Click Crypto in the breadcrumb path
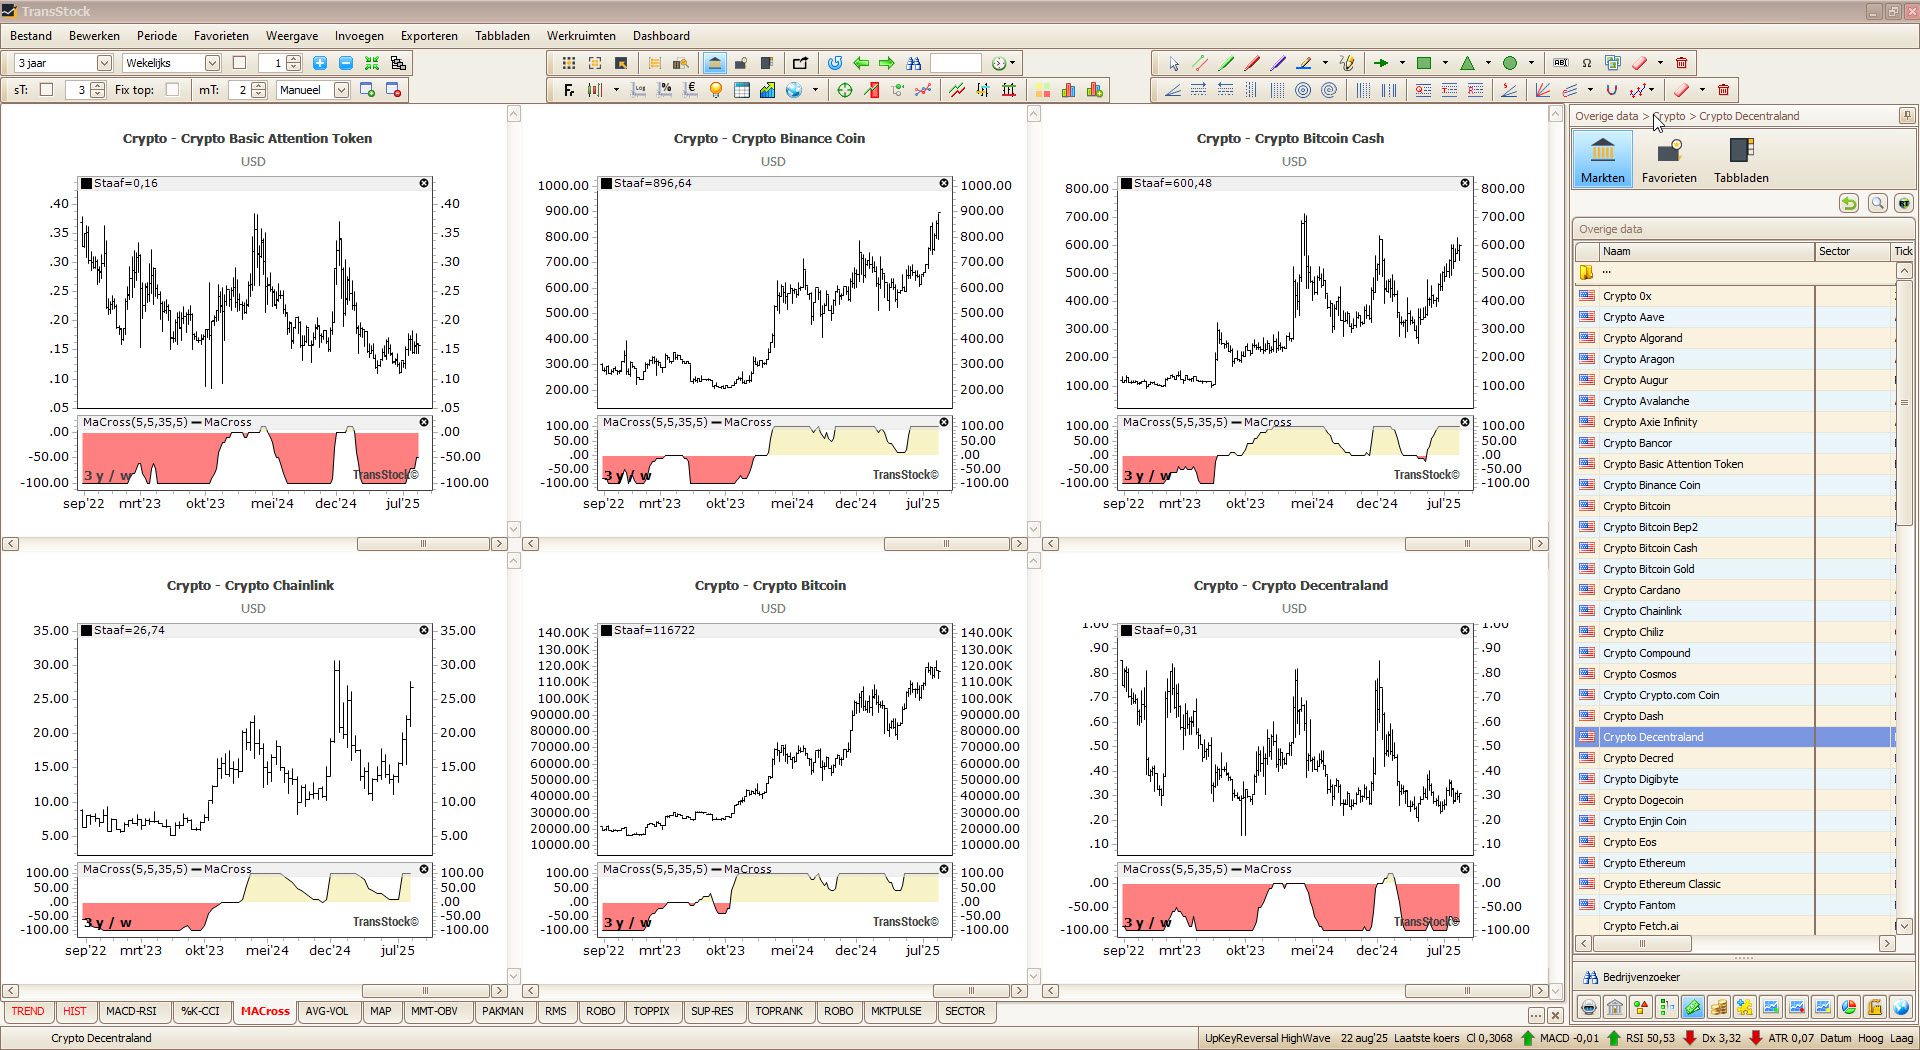Viewport: 1920px width, 1050px height. coord(1671,116)
